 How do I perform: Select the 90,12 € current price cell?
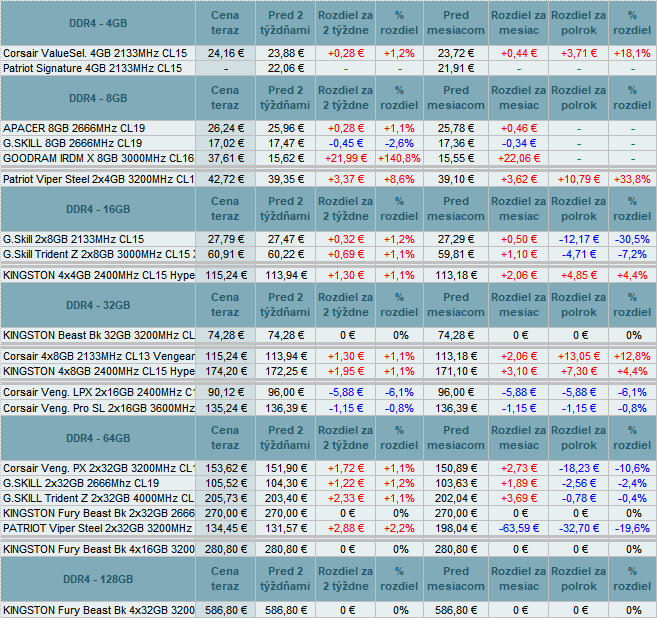(x=225, y=392)
